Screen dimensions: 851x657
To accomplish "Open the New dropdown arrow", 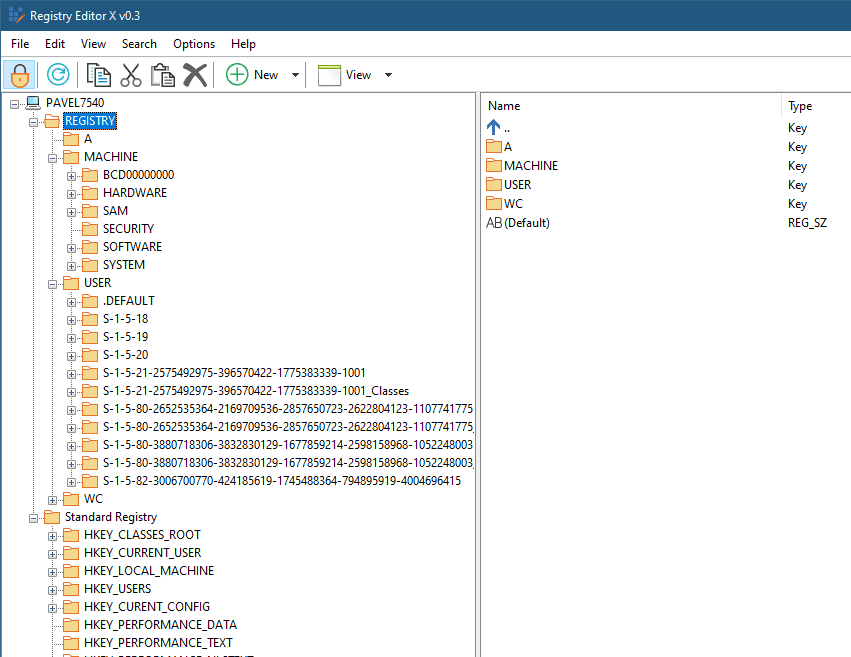I will click(295, 75).
